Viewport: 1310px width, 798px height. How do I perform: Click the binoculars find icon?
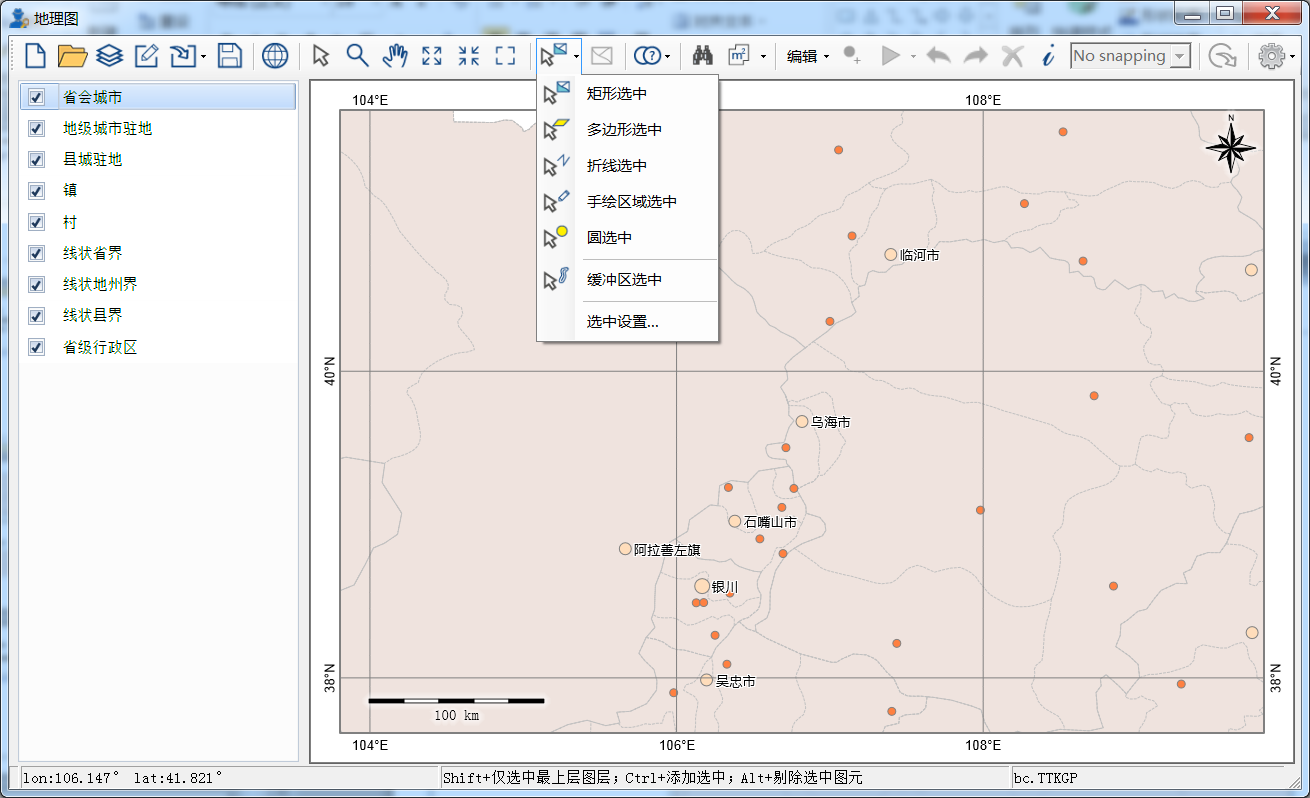pos(703,56)
